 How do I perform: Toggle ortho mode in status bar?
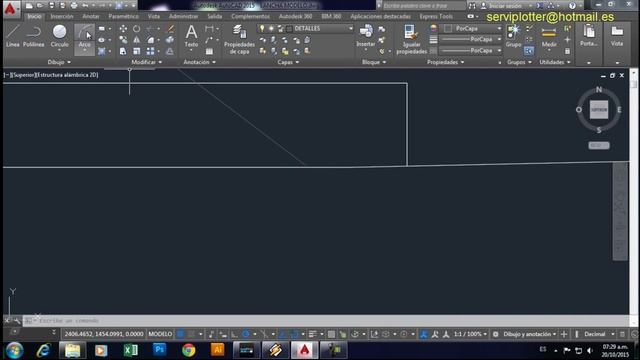(234, 334)
